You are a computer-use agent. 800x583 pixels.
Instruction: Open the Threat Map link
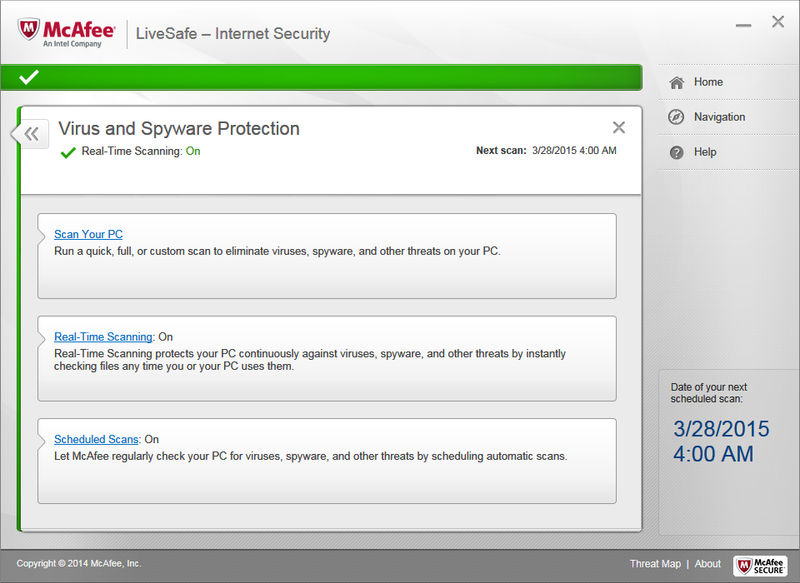655,564
